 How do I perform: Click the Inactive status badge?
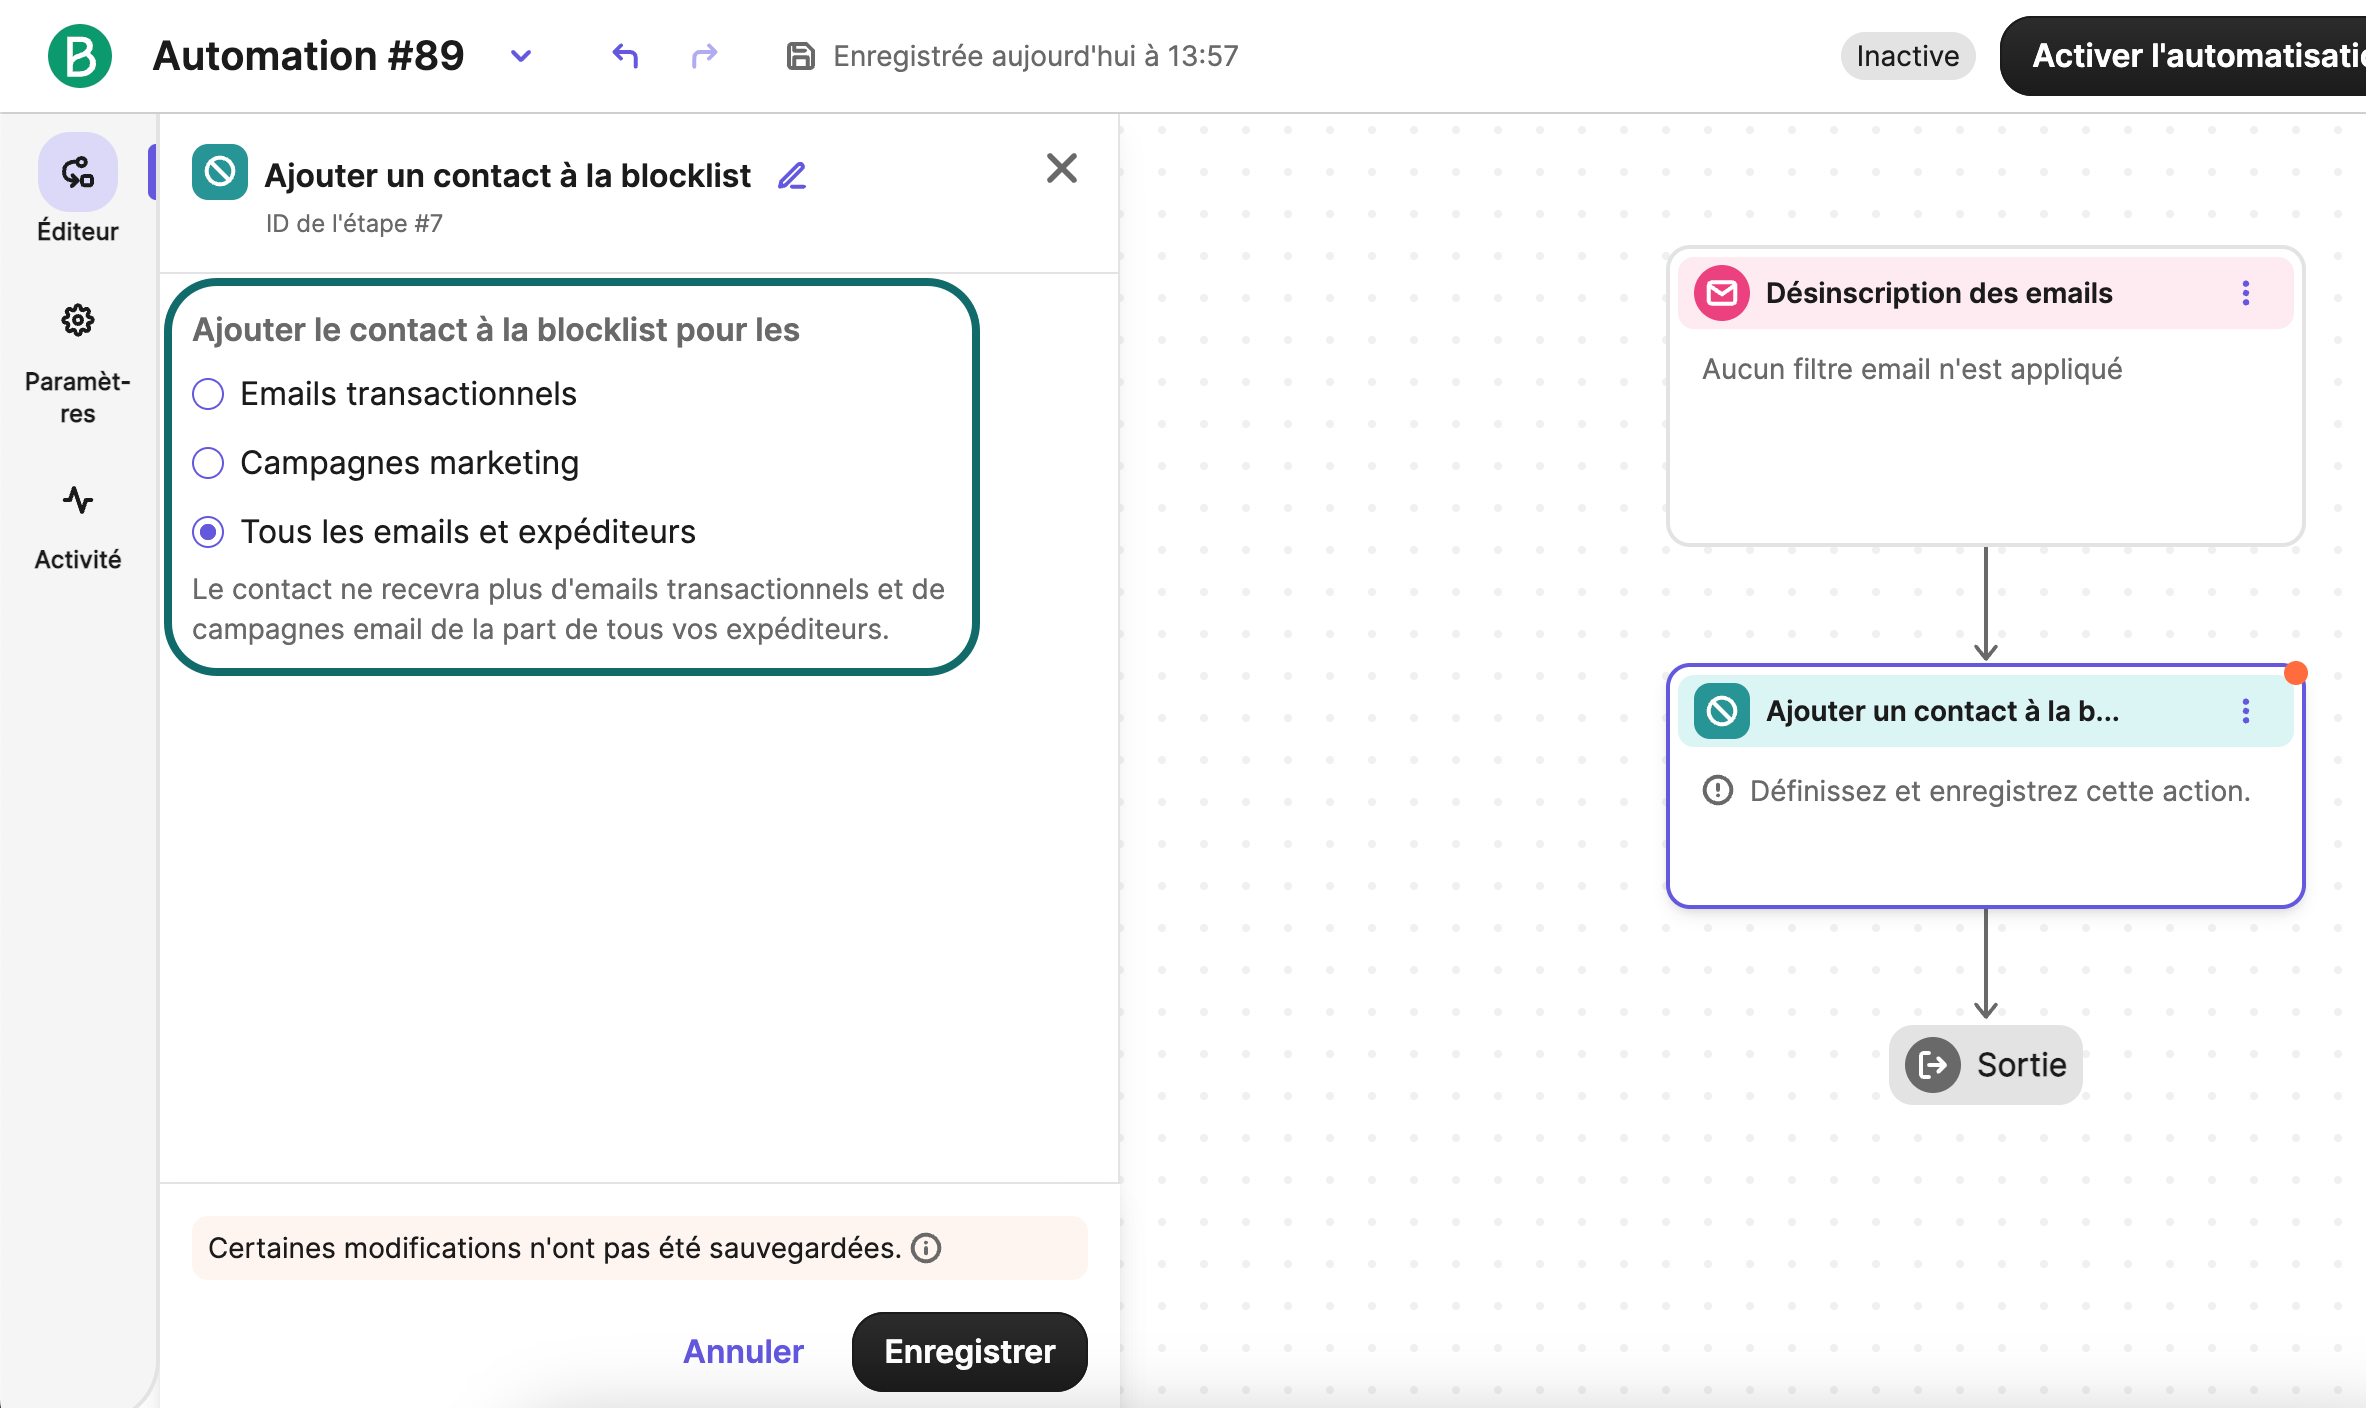(1907, 56)
